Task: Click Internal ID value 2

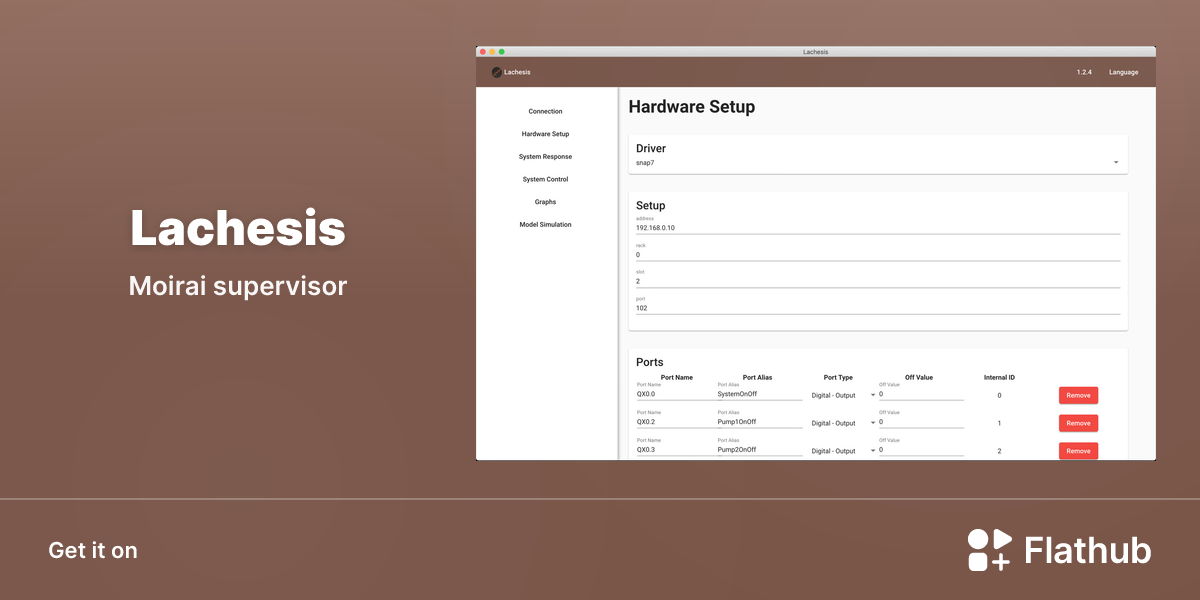Action: tap(999, 451)
